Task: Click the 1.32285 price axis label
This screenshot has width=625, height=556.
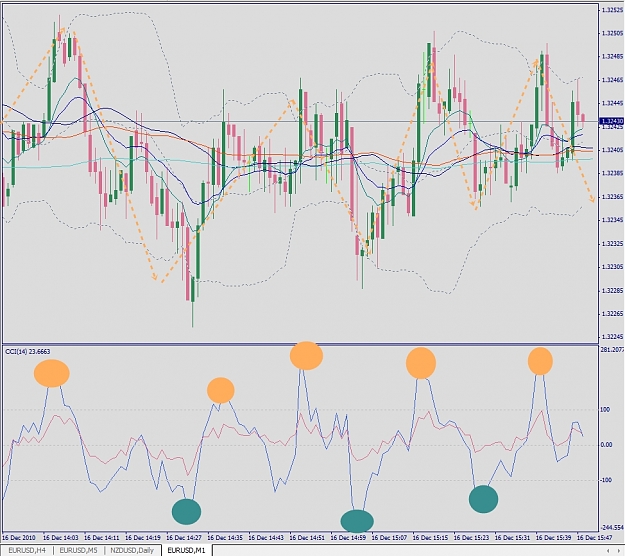Action: coord(612,290)
